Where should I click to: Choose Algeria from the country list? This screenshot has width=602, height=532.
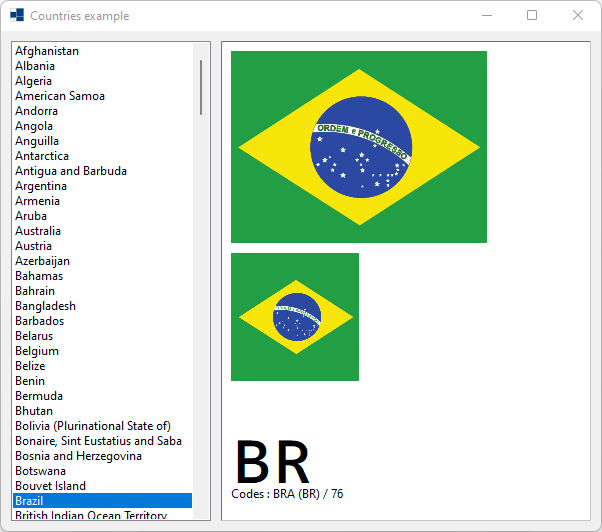click(x=103, y=81)
